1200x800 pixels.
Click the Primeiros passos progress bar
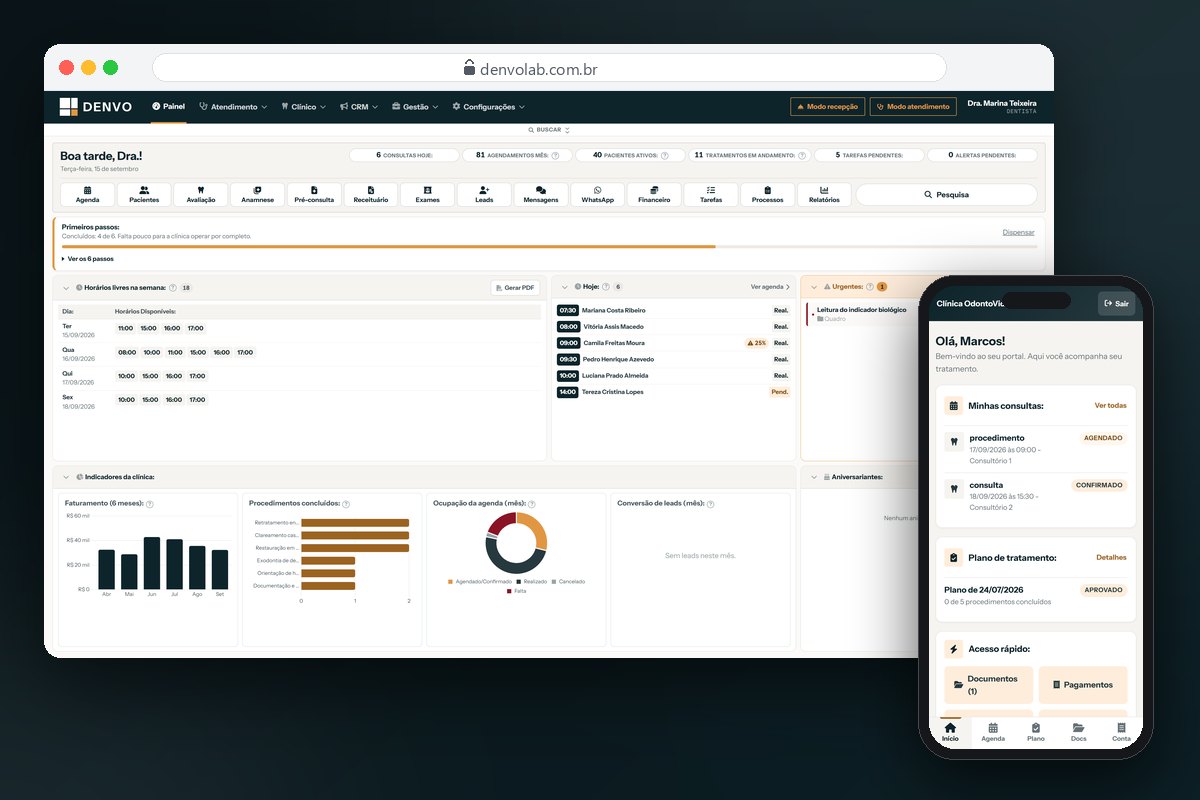pyautogui.click(x=548, y=246)
